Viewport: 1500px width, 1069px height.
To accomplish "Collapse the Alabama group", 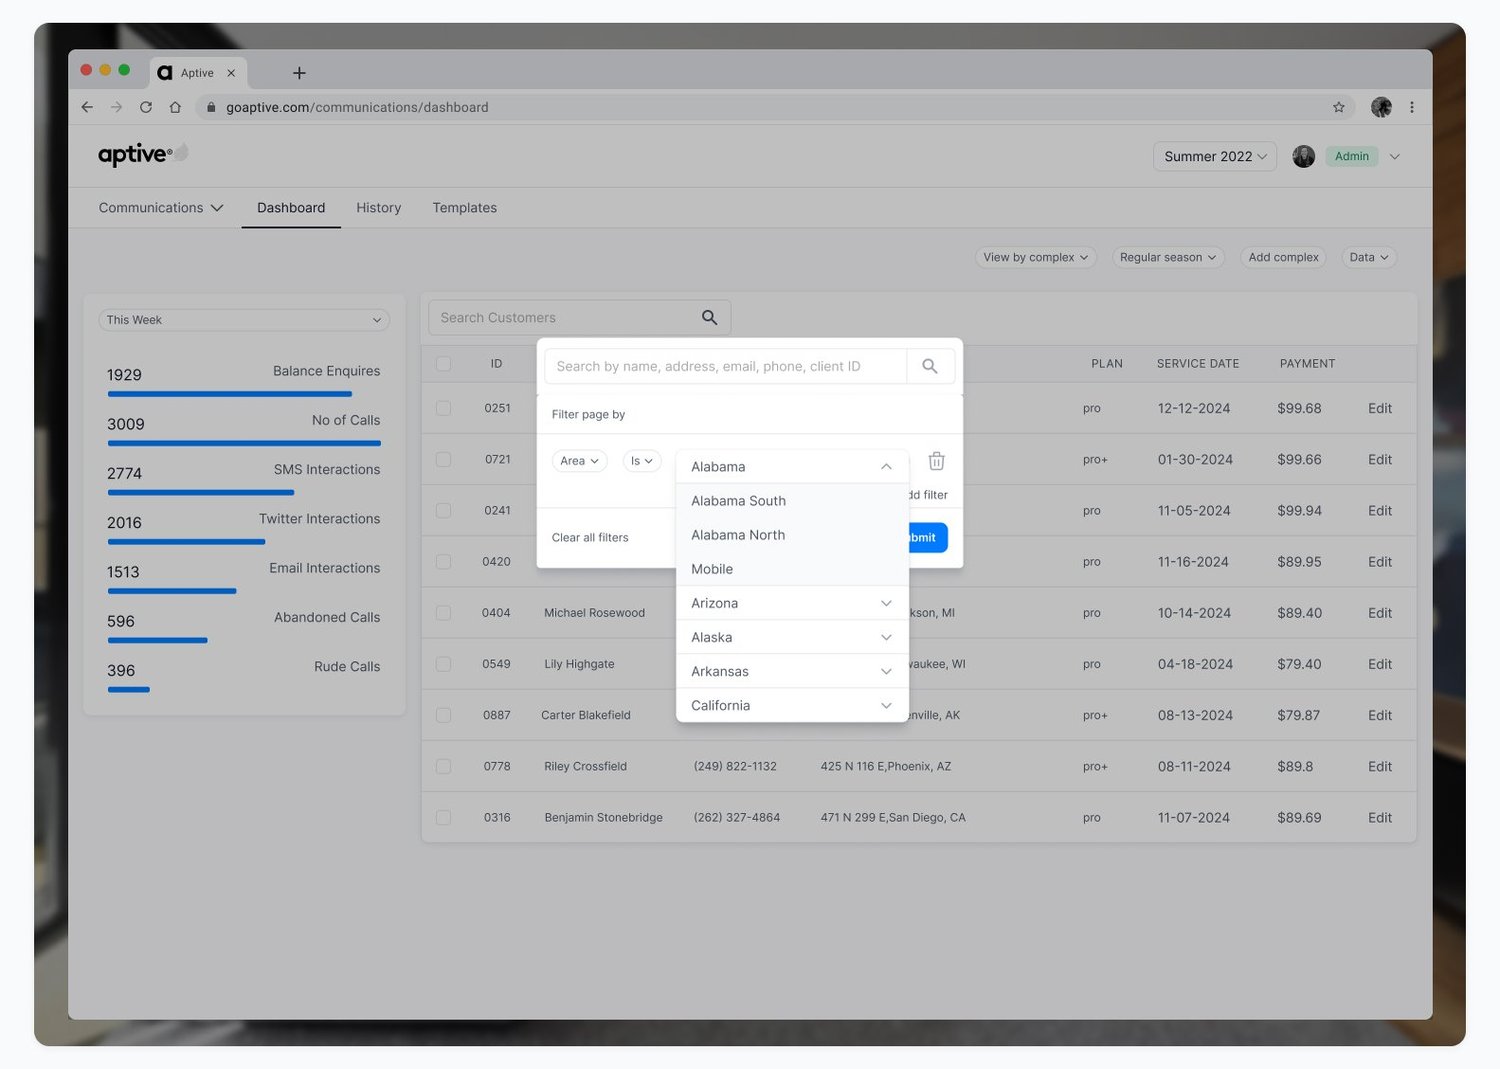I will (792, 467).
